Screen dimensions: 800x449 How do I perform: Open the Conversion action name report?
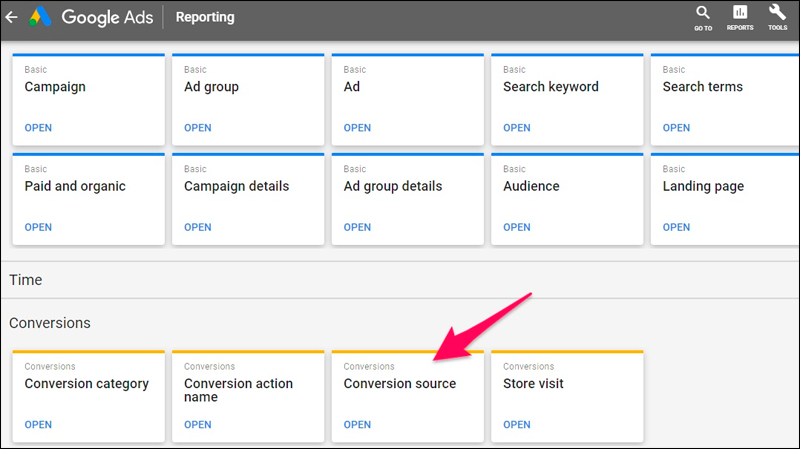[x=197, y=425]
